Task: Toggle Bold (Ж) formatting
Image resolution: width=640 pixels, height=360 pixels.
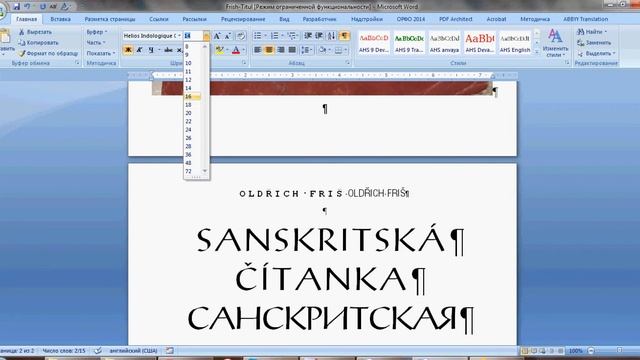Action: 128,50
